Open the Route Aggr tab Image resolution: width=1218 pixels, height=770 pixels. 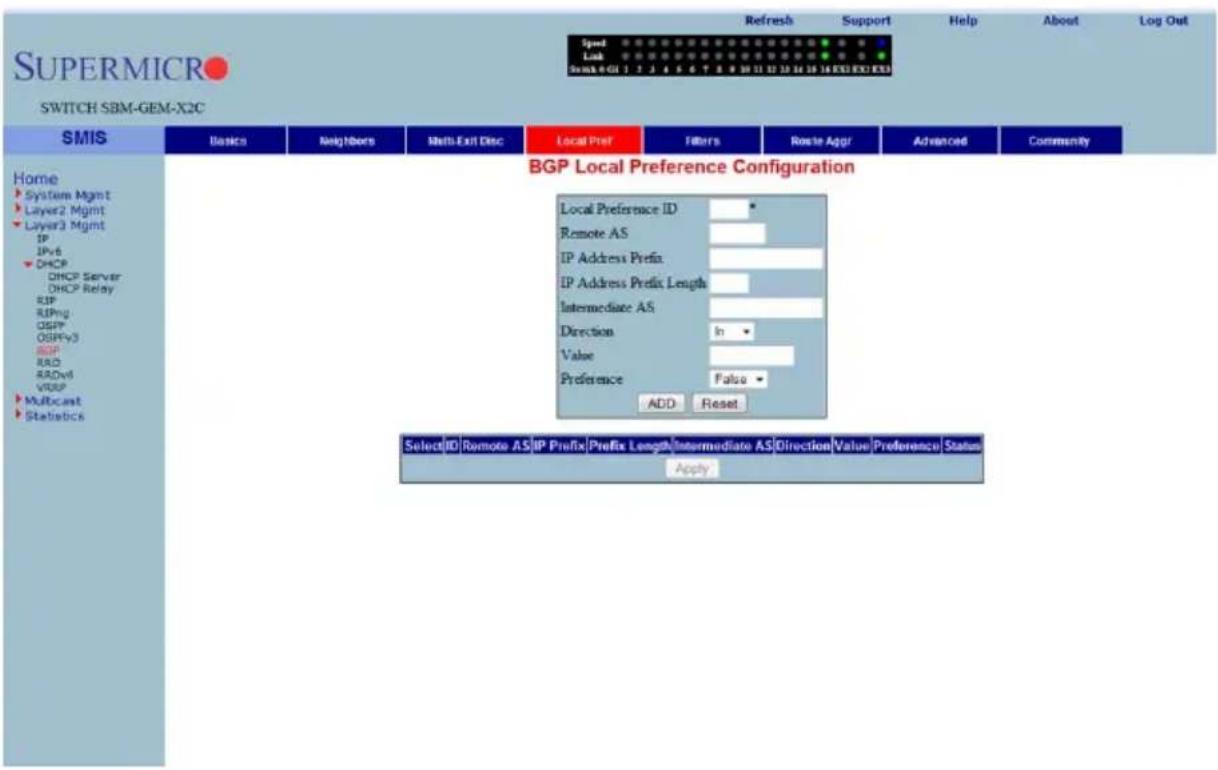[820, 141]
